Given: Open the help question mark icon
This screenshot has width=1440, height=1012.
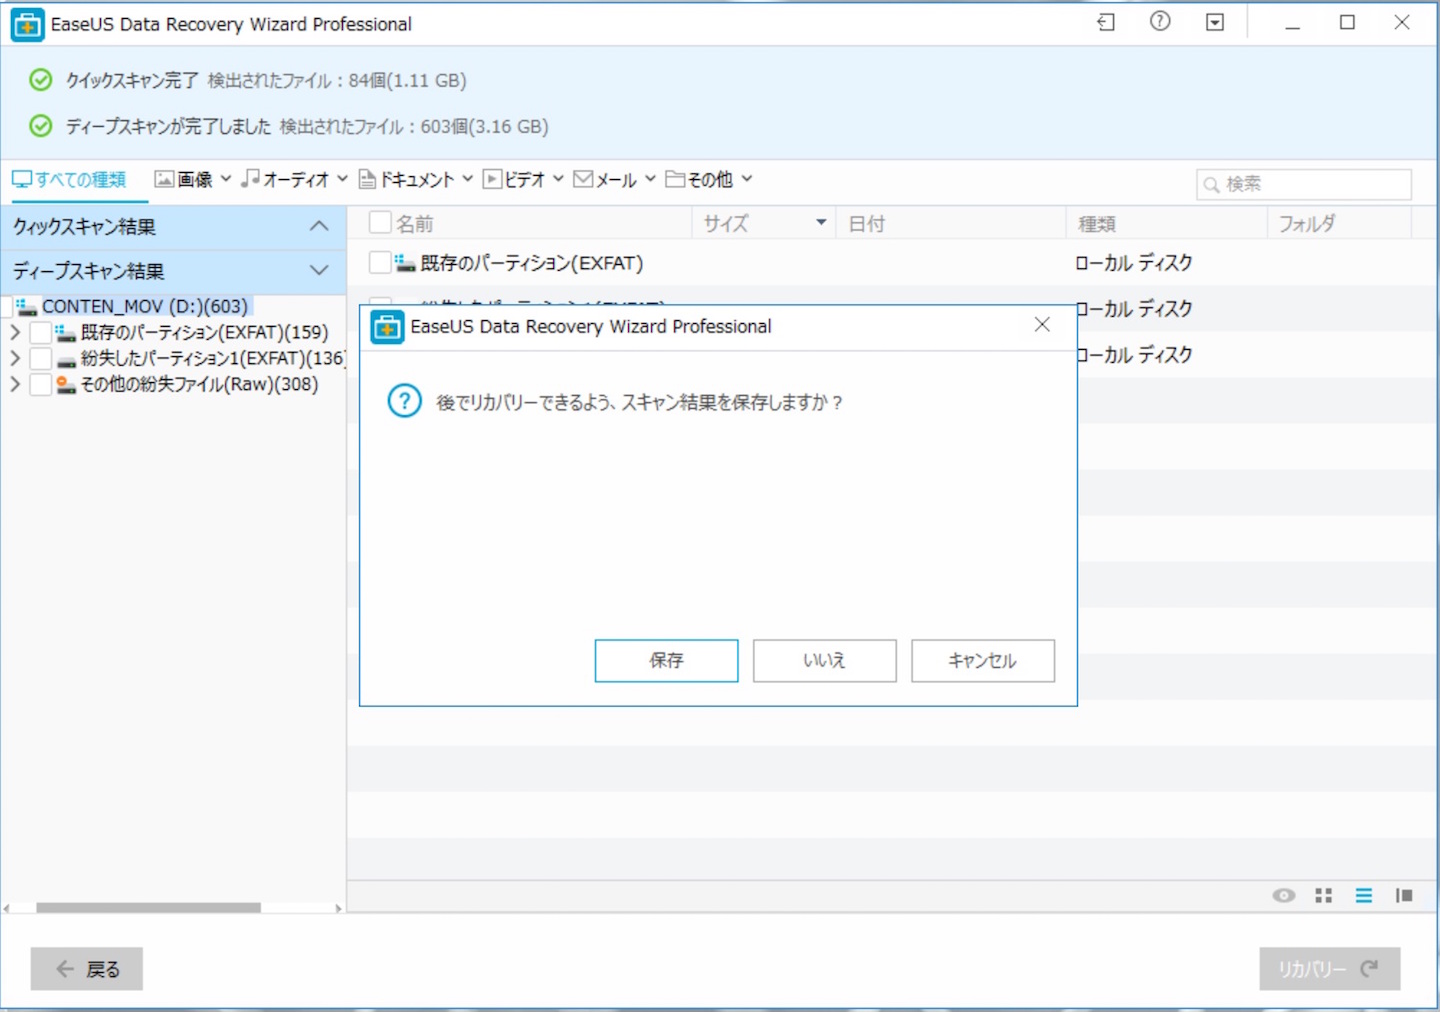Looking at the screenshot, I should click(1160, 21).
